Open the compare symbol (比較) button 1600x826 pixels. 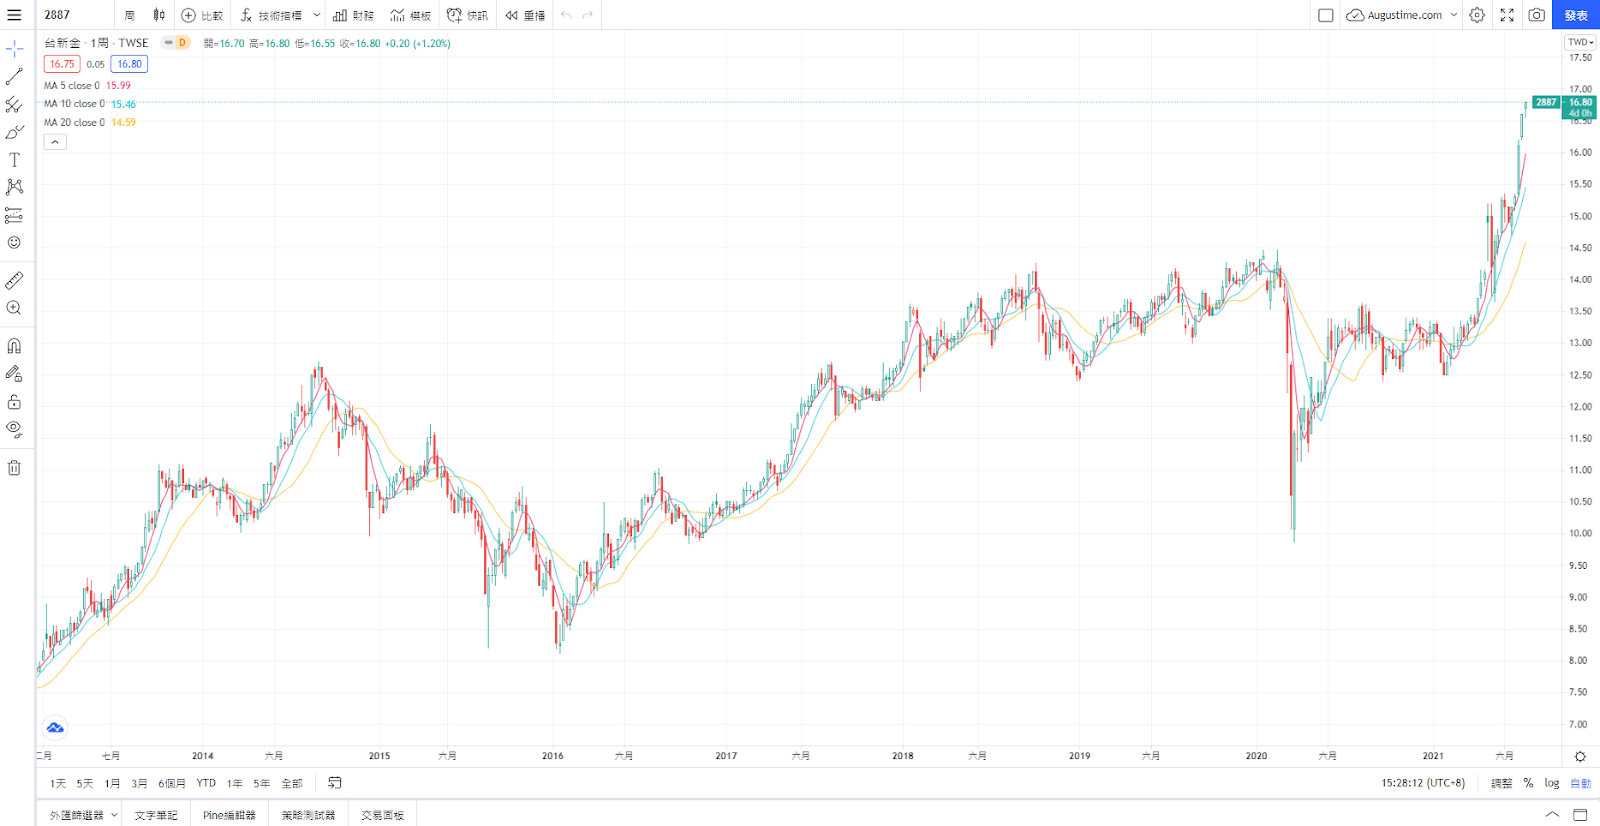(x=202, y=15)
